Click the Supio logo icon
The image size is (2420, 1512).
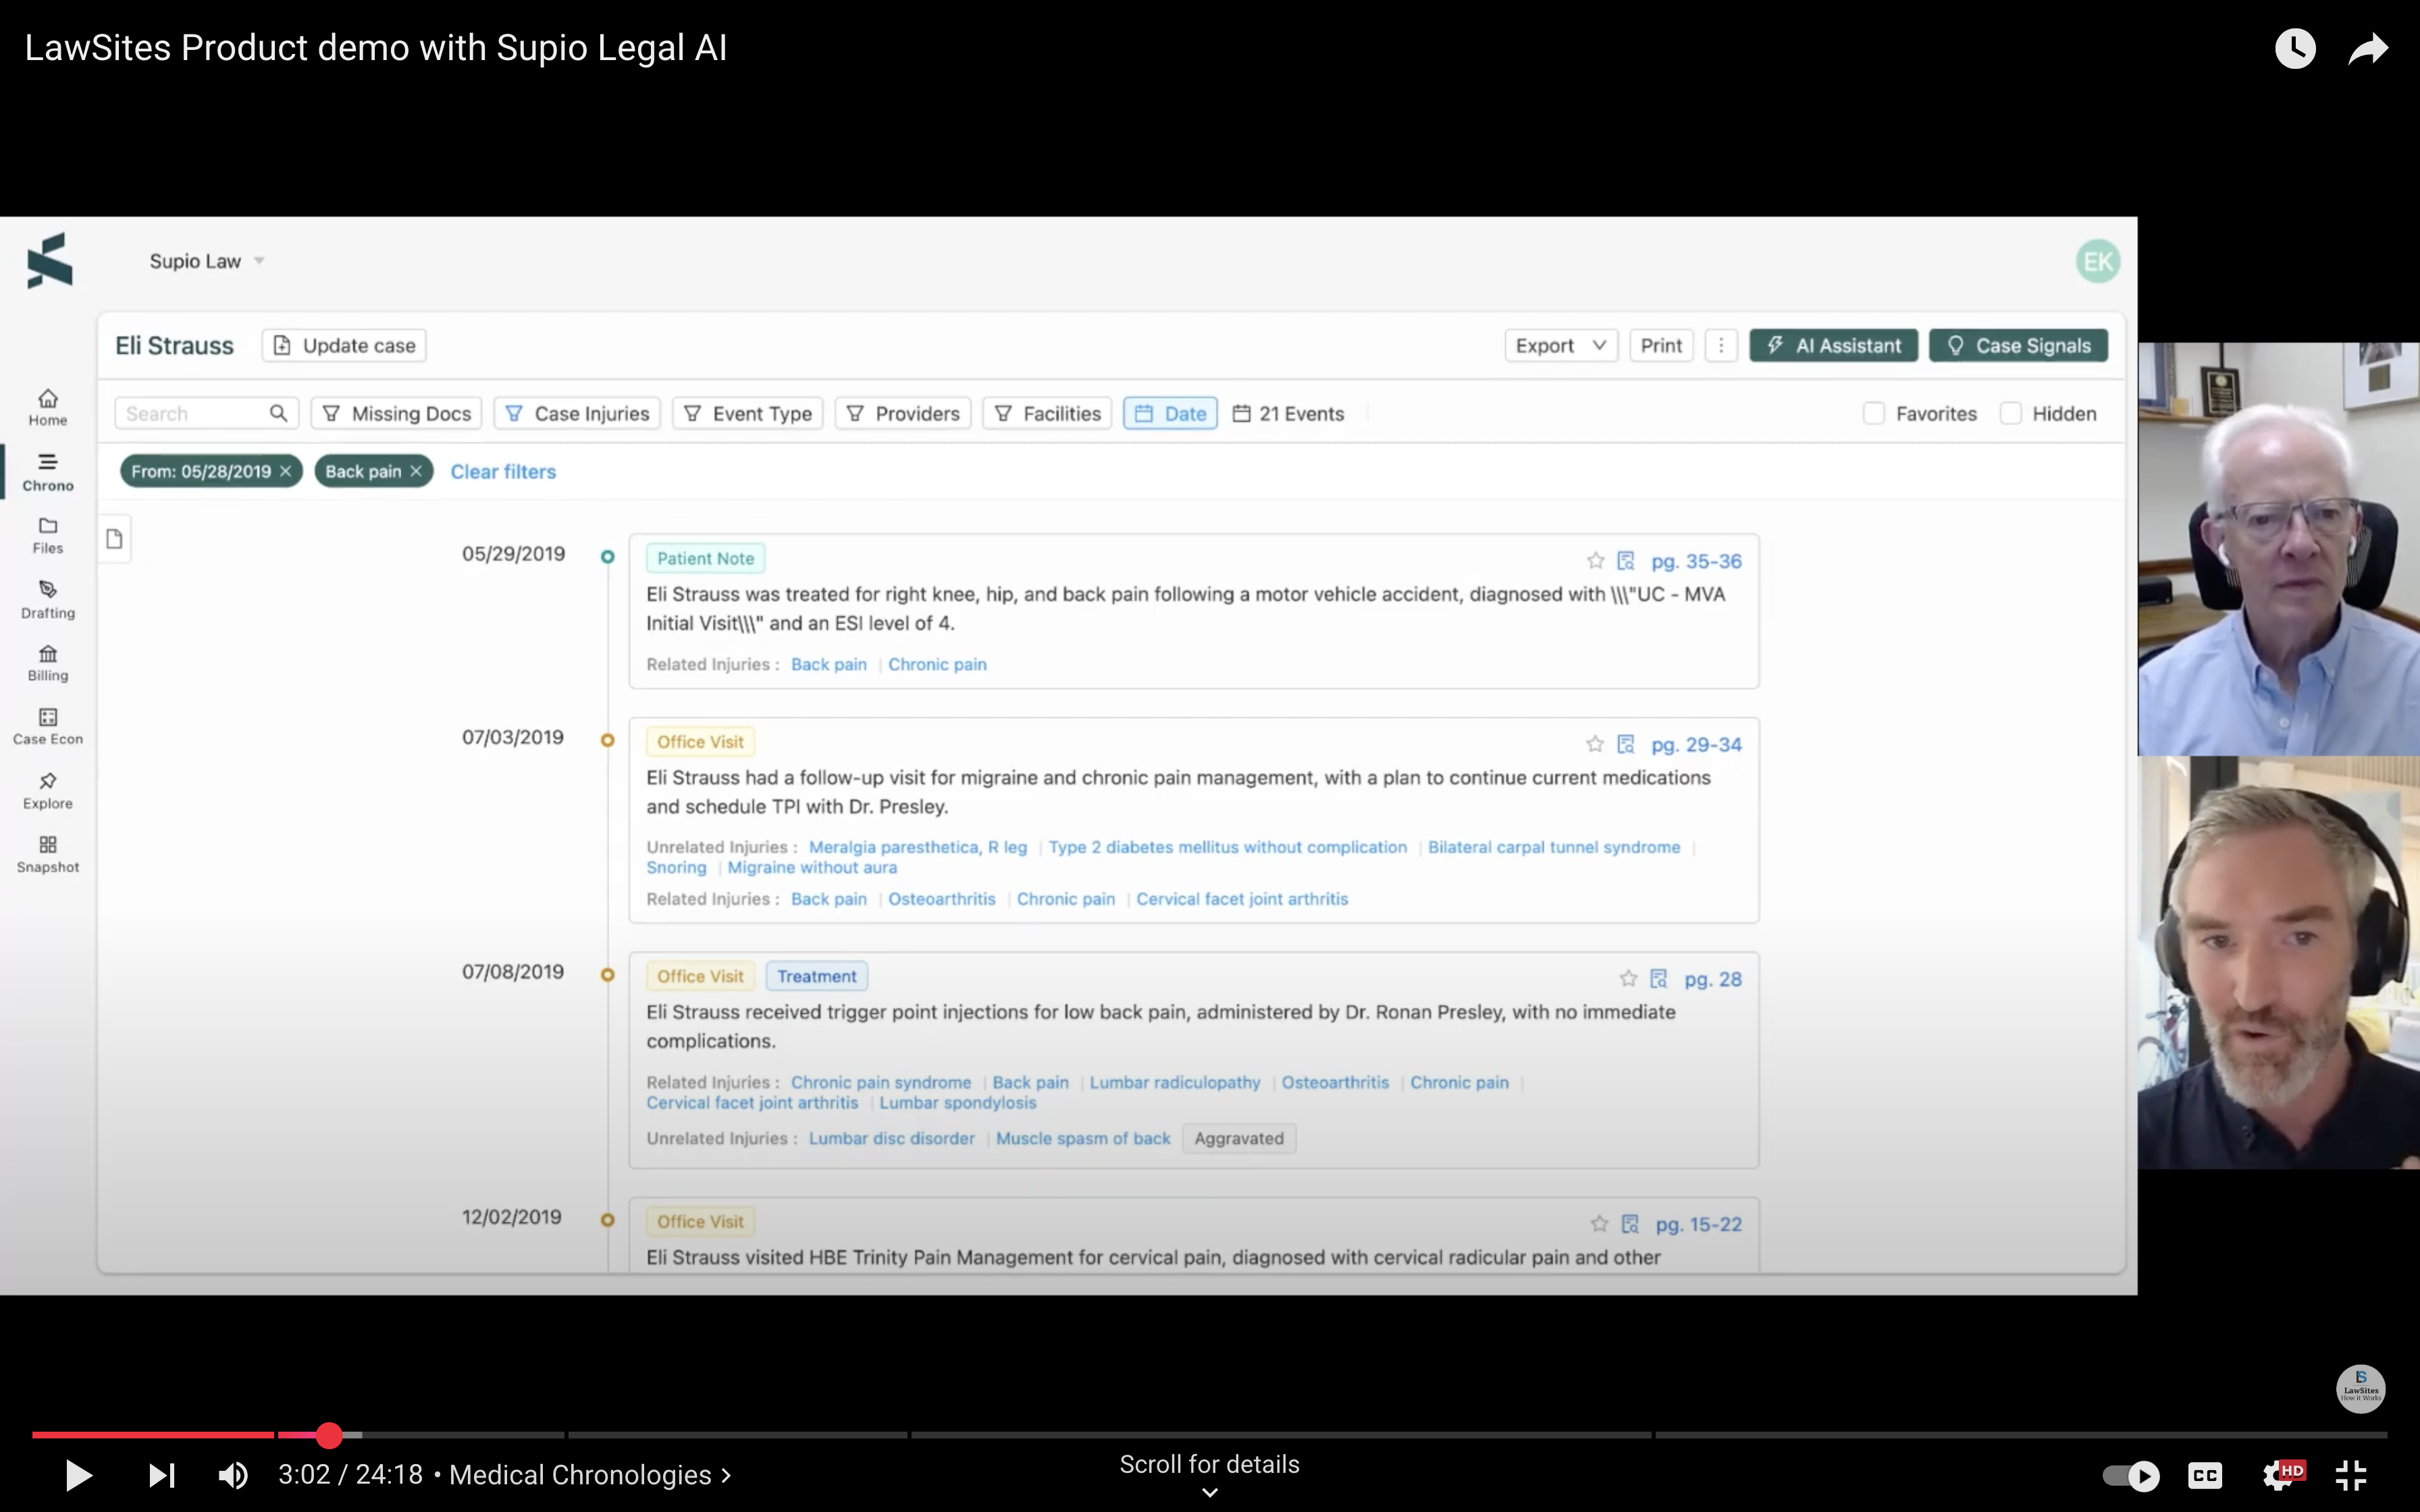tap(50, 261)
